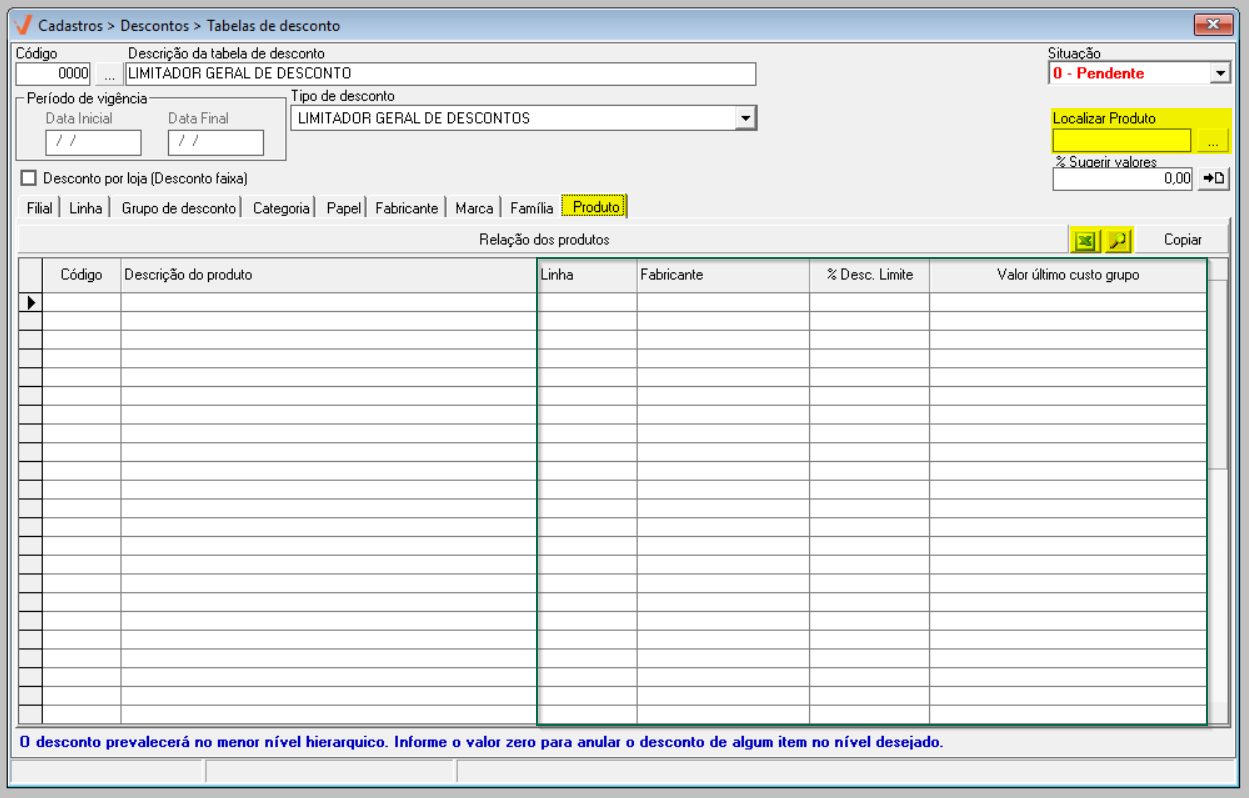Focus the Localizar Produto input field
The image size is (1249, 798).
[1121, 141]
